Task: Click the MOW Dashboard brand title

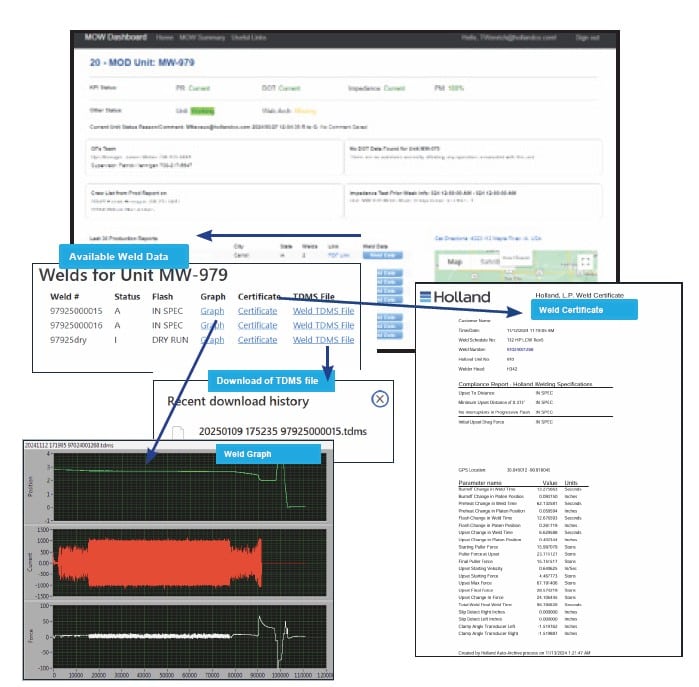Action: 114,37
